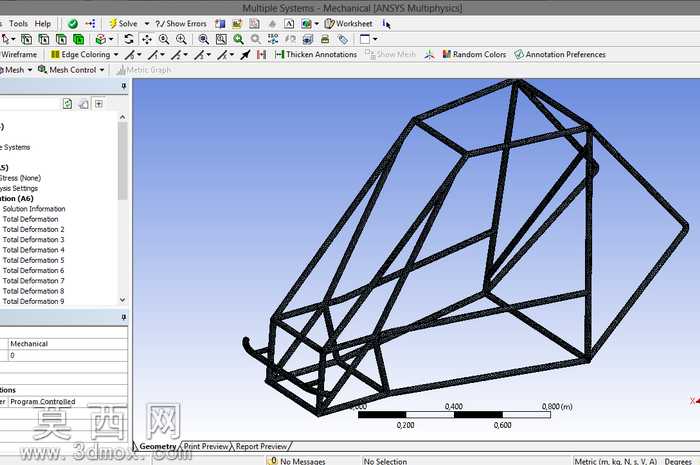Open the Tools menu
The width and height of the screenshot is (700, 465).
18,24
